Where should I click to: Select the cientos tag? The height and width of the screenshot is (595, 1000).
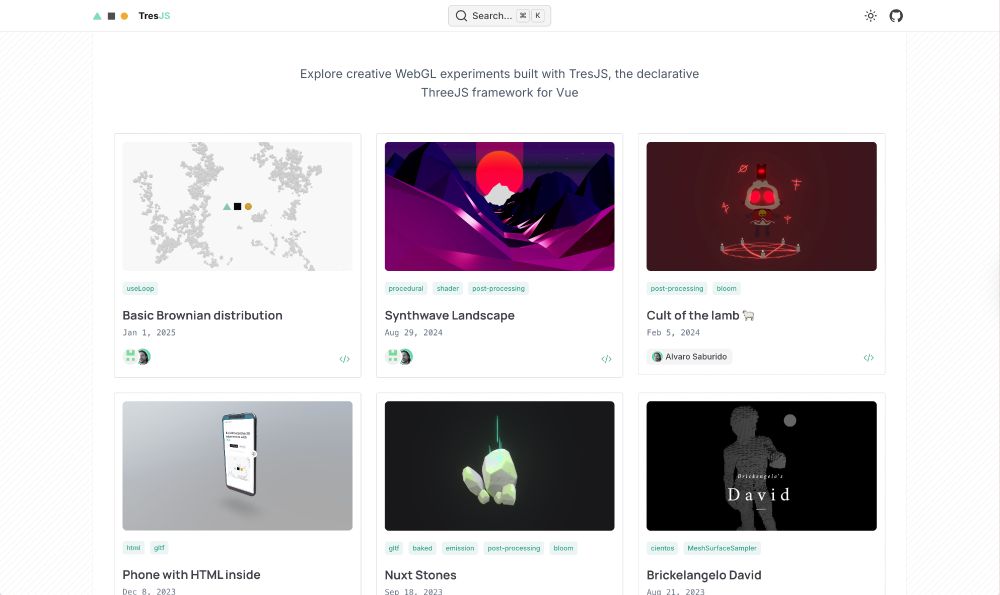pyautogui.click(x=662, y=548)
